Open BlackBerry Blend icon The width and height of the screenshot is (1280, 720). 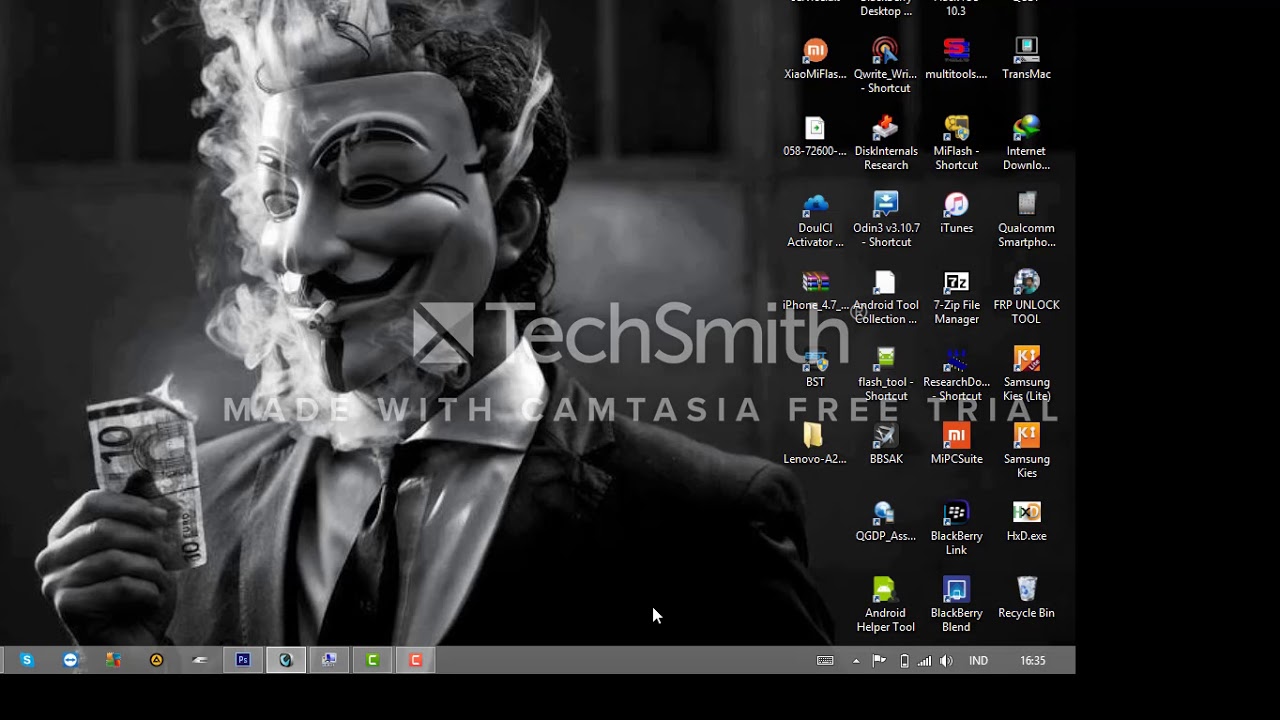click(956, 605)
